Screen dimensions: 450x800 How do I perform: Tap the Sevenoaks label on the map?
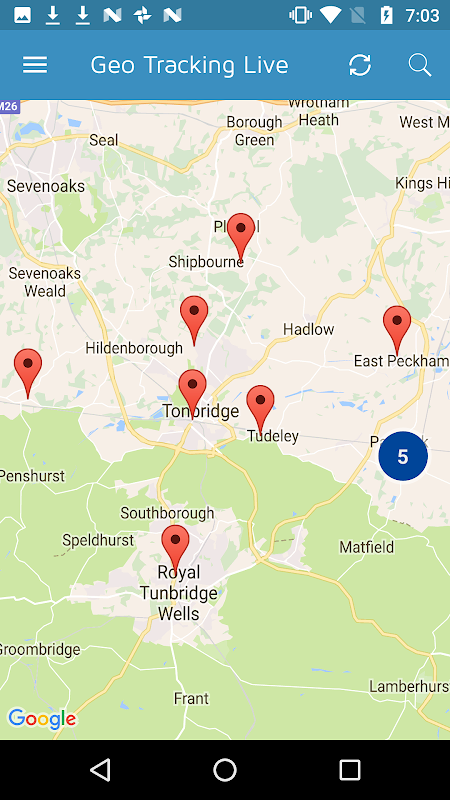(46, 186)
